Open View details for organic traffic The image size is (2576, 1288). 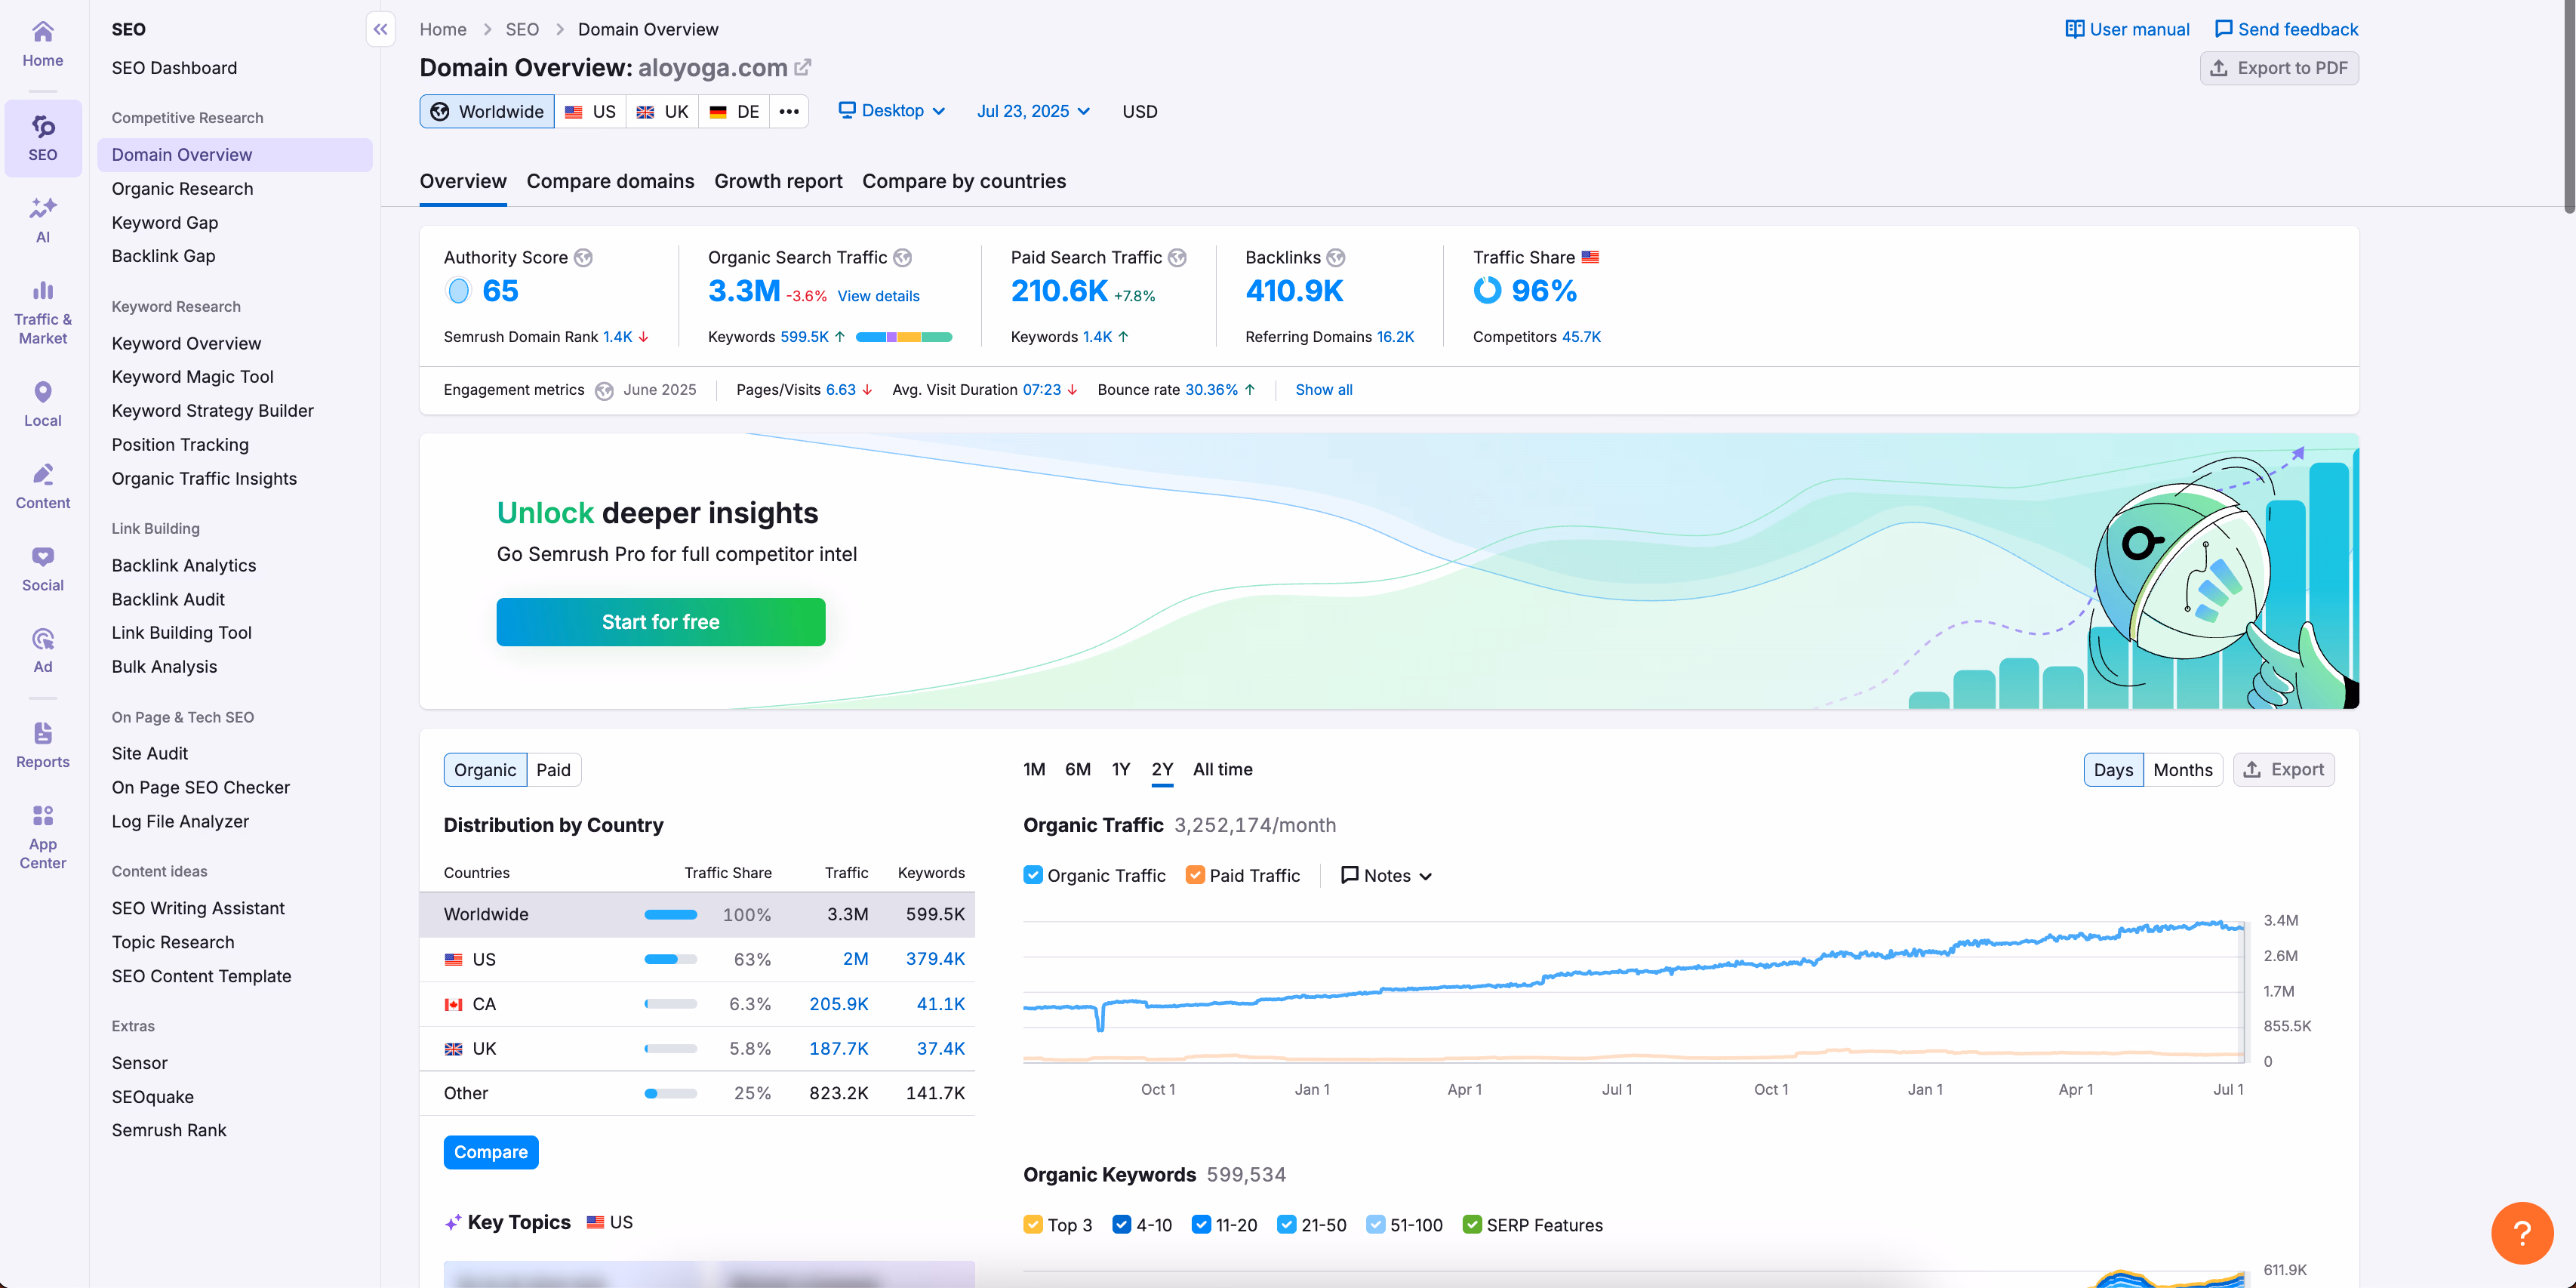[x=878, y=296]
